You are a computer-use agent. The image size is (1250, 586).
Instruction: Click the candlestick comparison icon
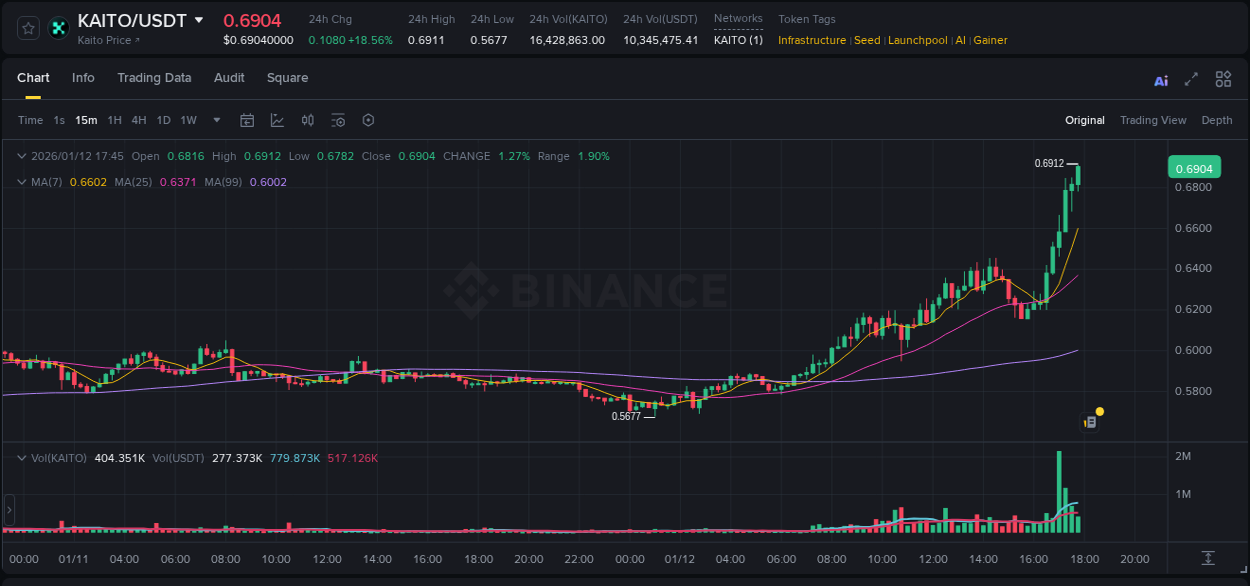point(308,120)
